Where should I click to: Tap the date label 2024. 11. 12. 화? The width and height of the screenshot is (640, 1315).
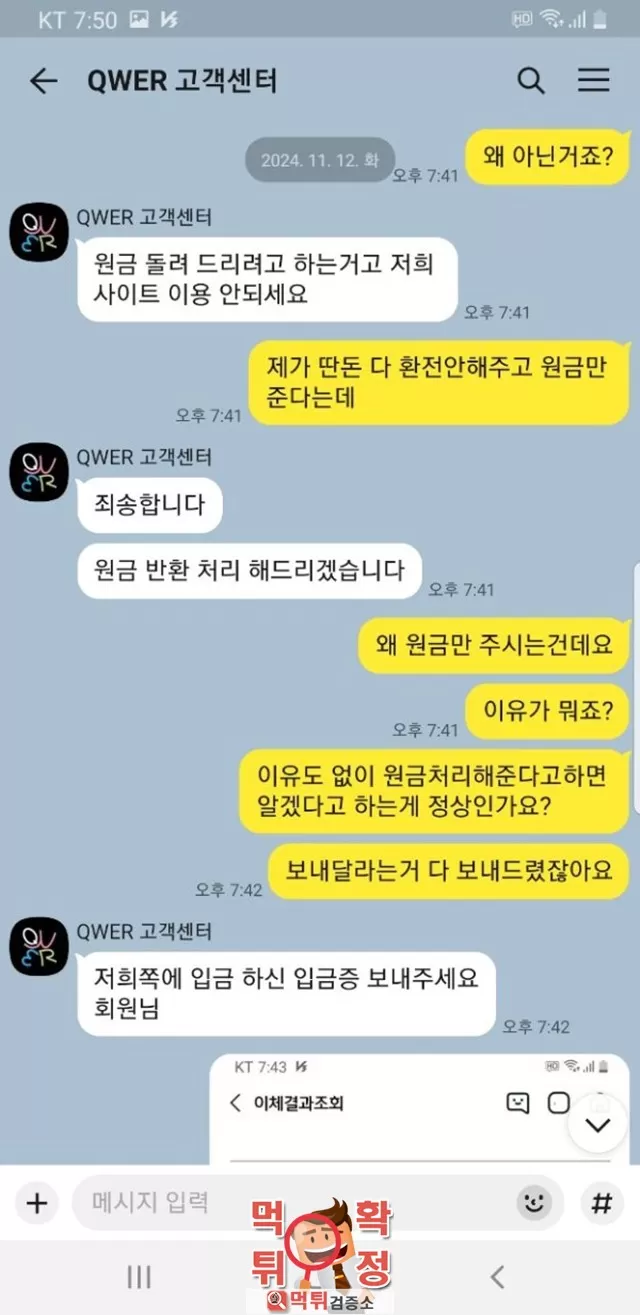[x=320, y=160]
